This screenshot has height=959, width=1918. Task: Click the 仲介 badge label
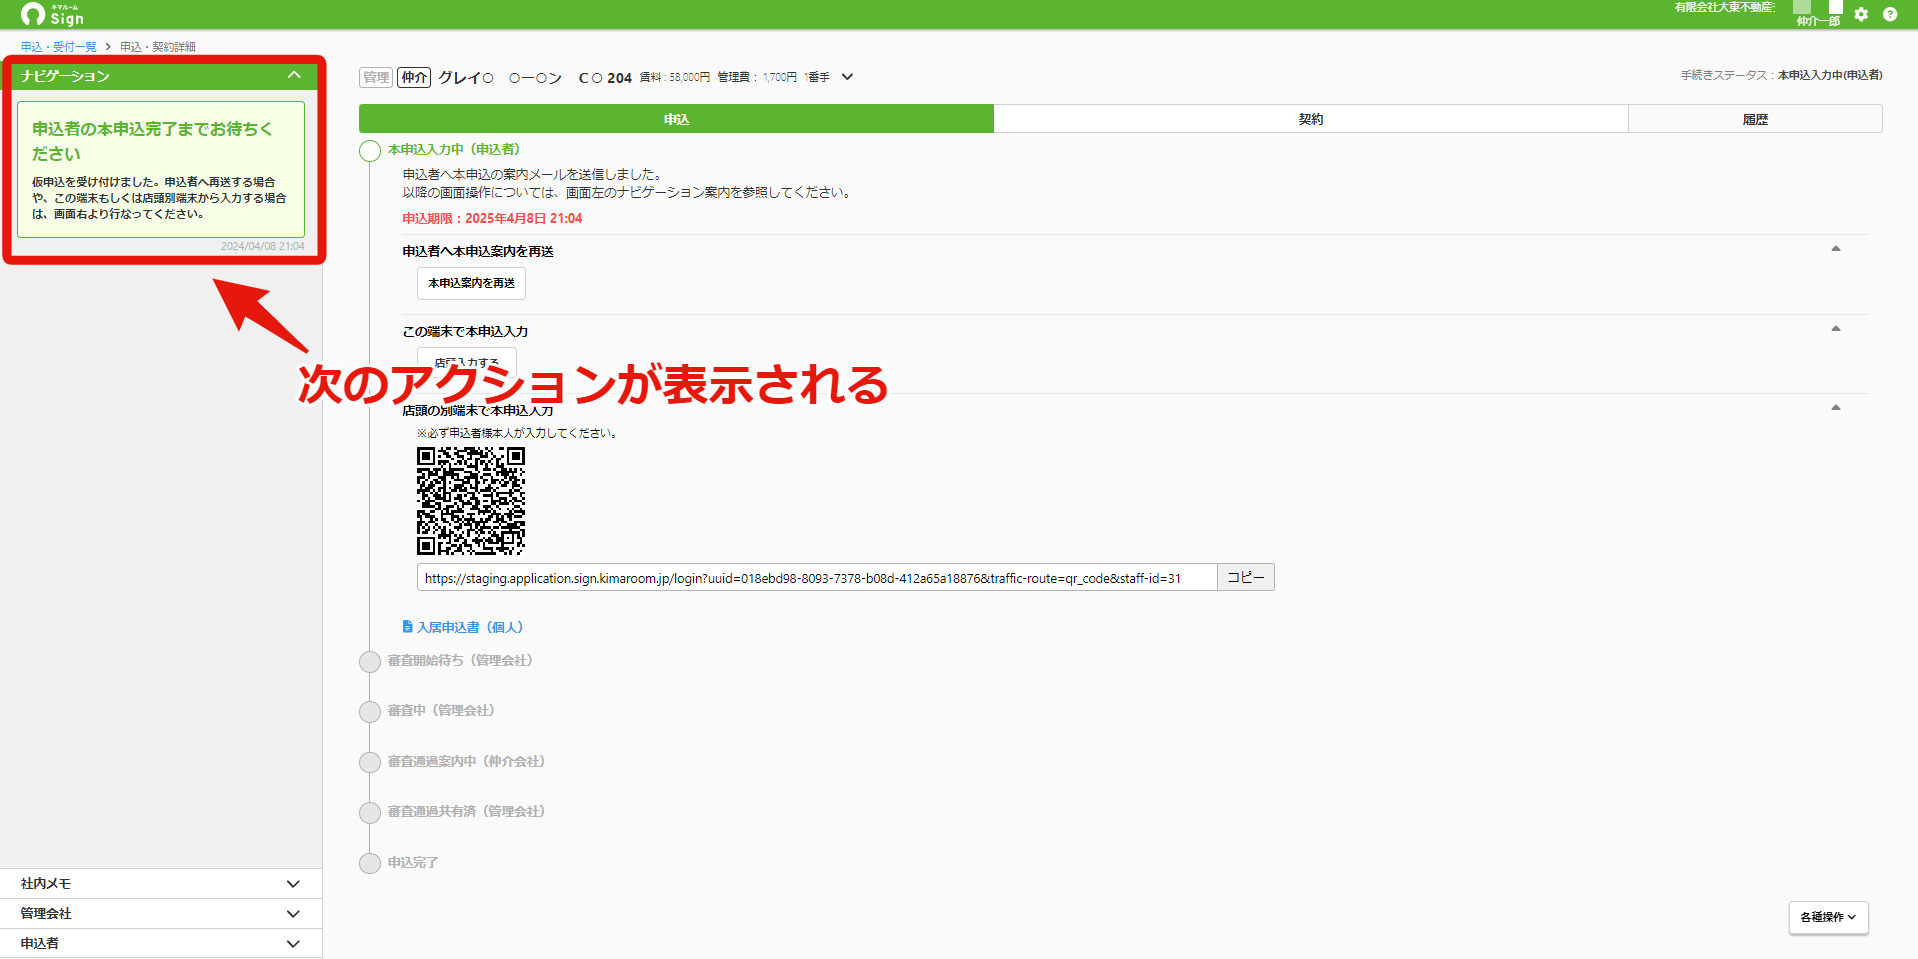[x=414, y=77]
